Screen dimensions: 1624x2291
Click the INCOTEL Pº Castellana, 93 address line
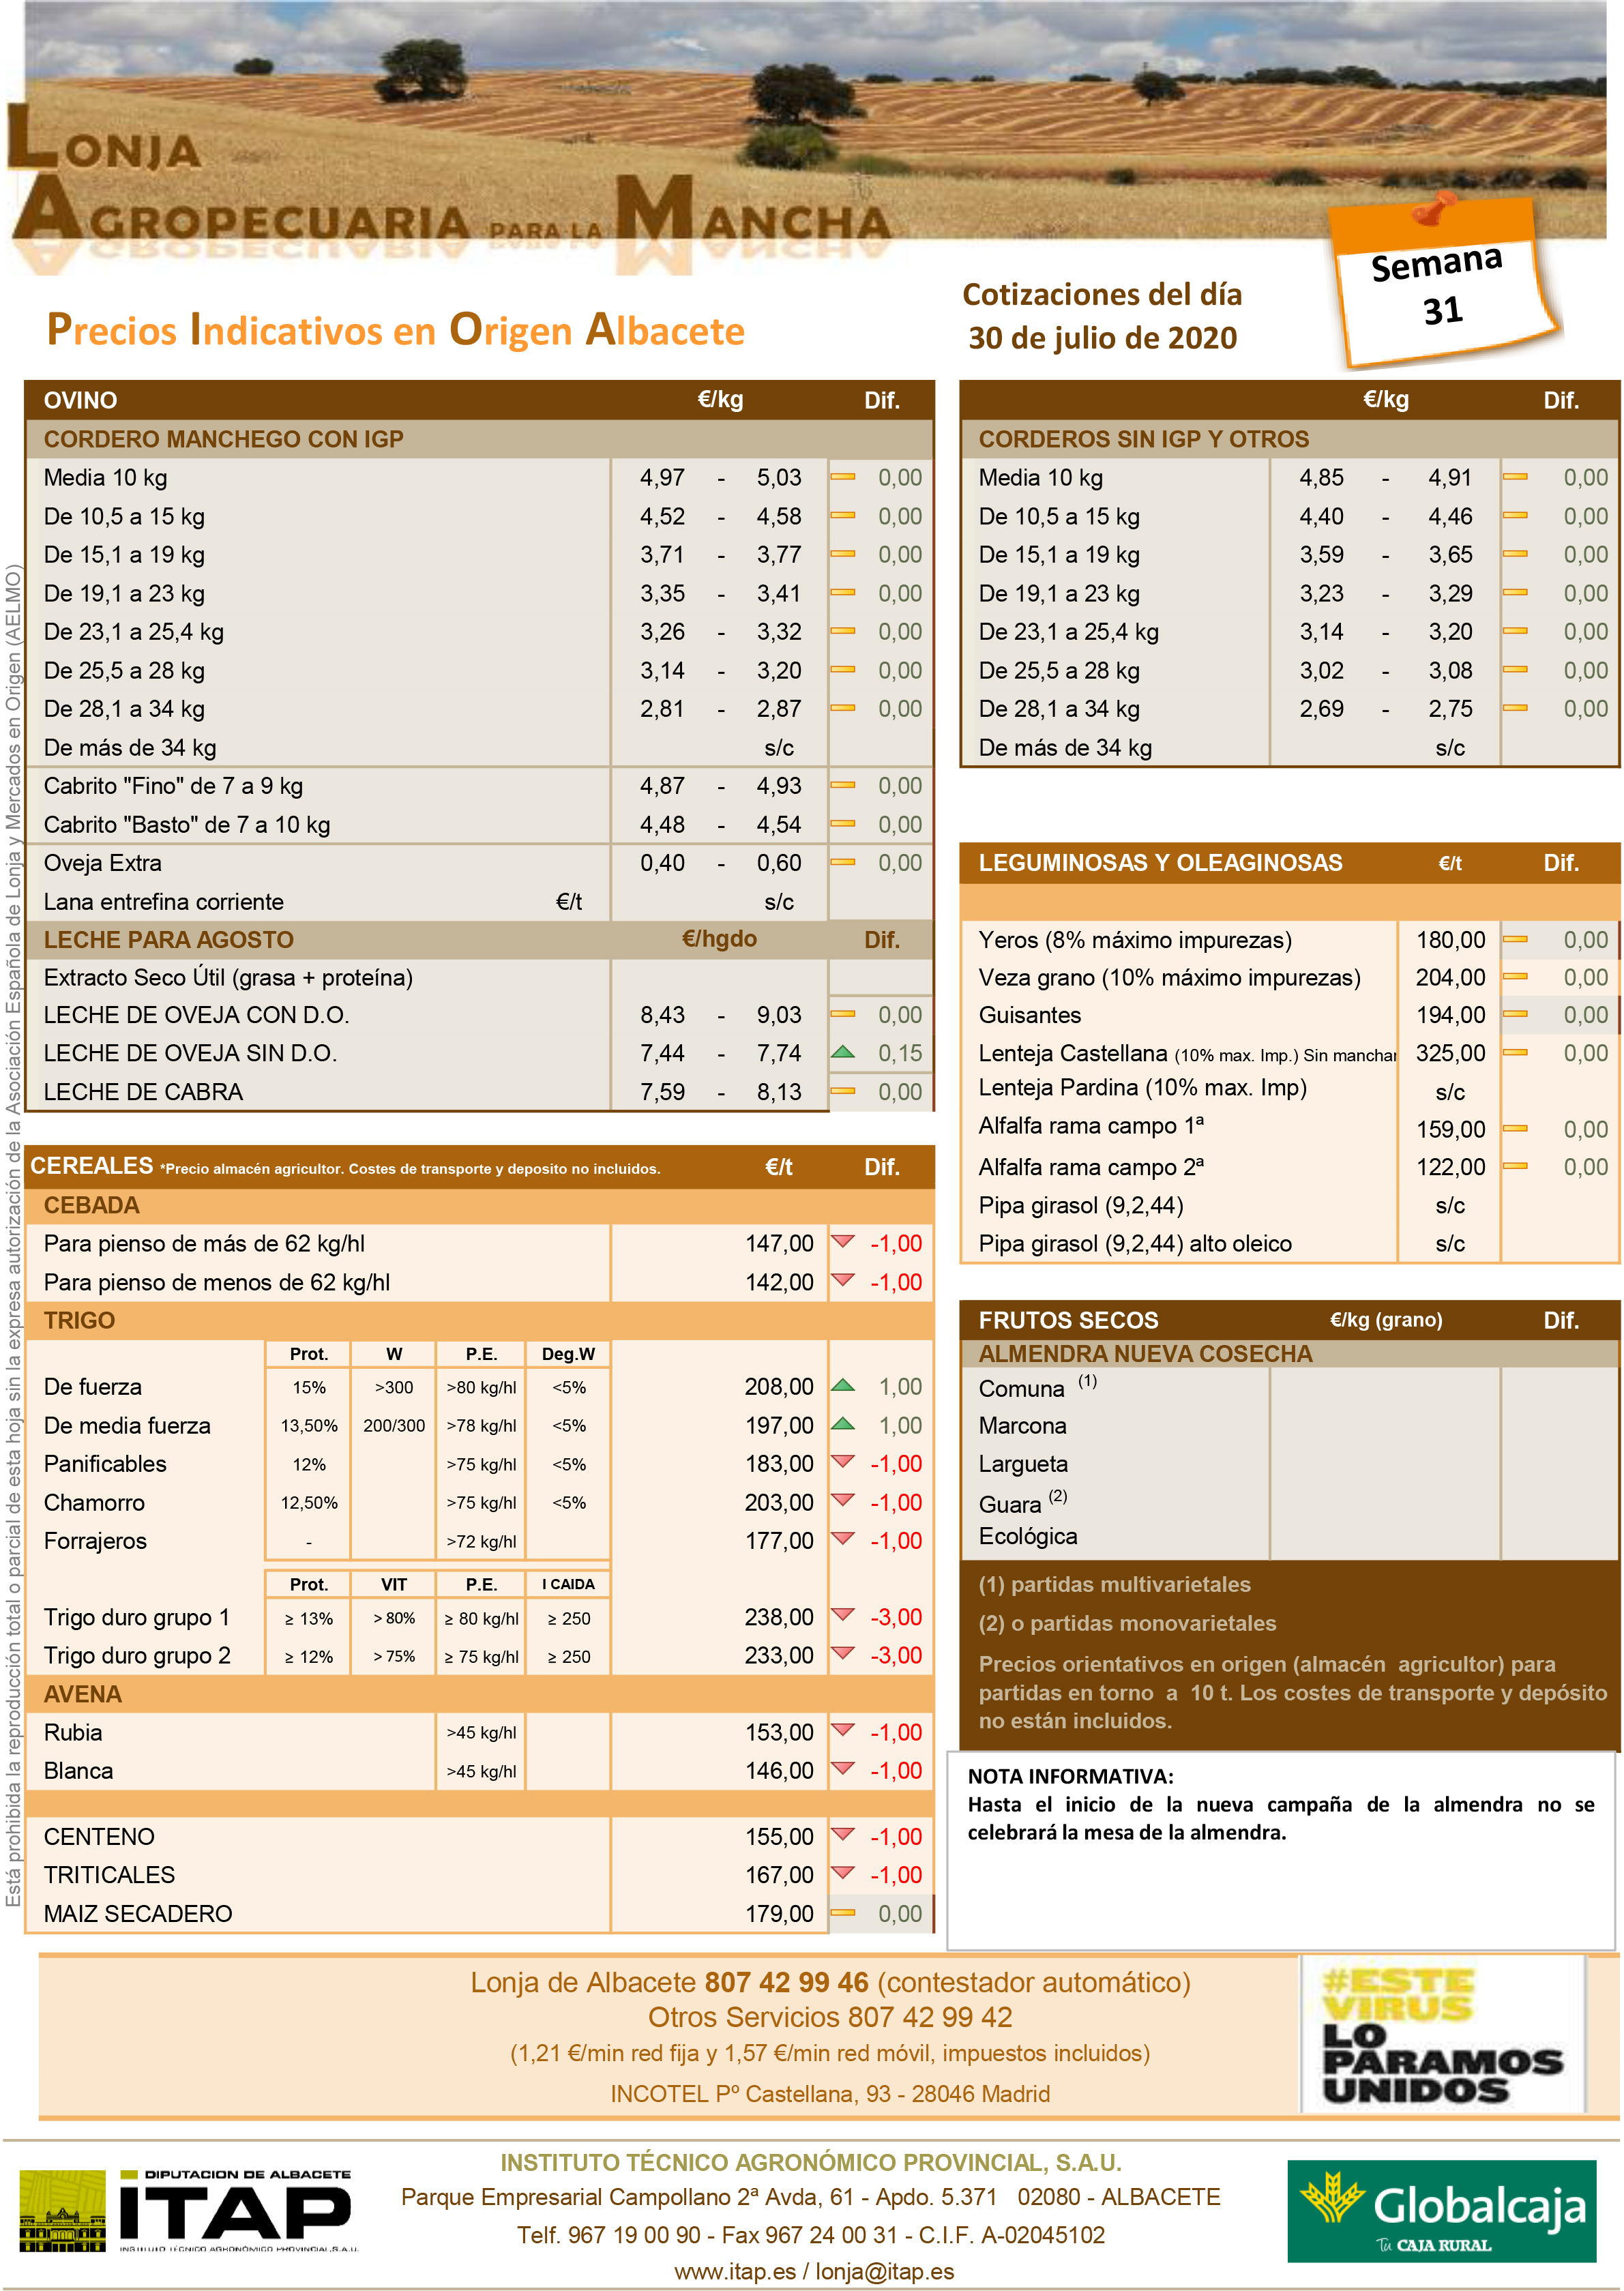click(x=830, y=2093)
